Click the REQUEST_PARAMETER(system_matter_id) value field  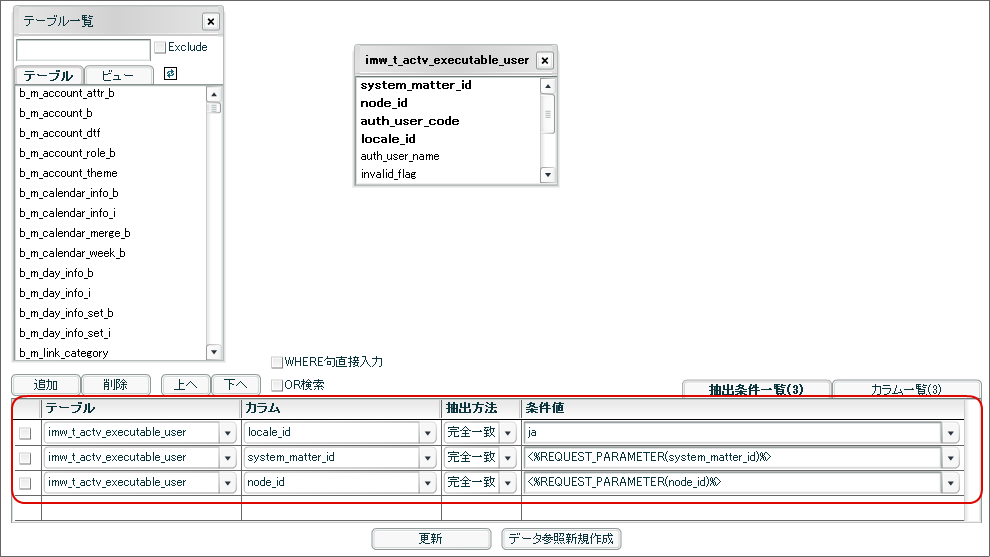(732, 458)
